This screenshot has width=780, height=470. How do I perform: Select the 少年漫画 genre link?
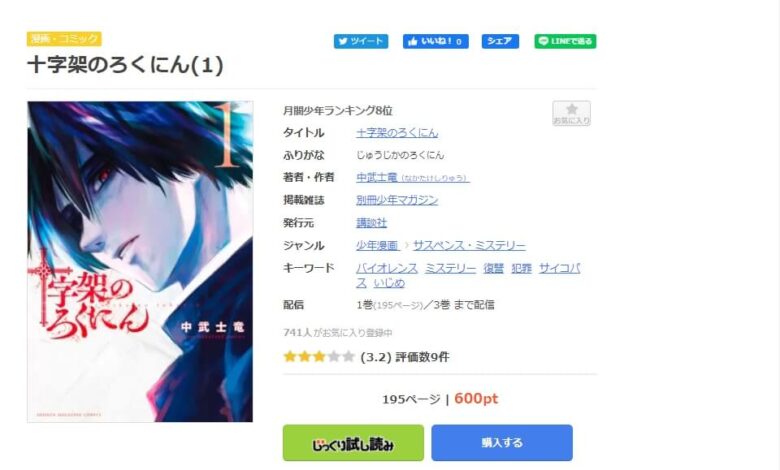(377, 246)
